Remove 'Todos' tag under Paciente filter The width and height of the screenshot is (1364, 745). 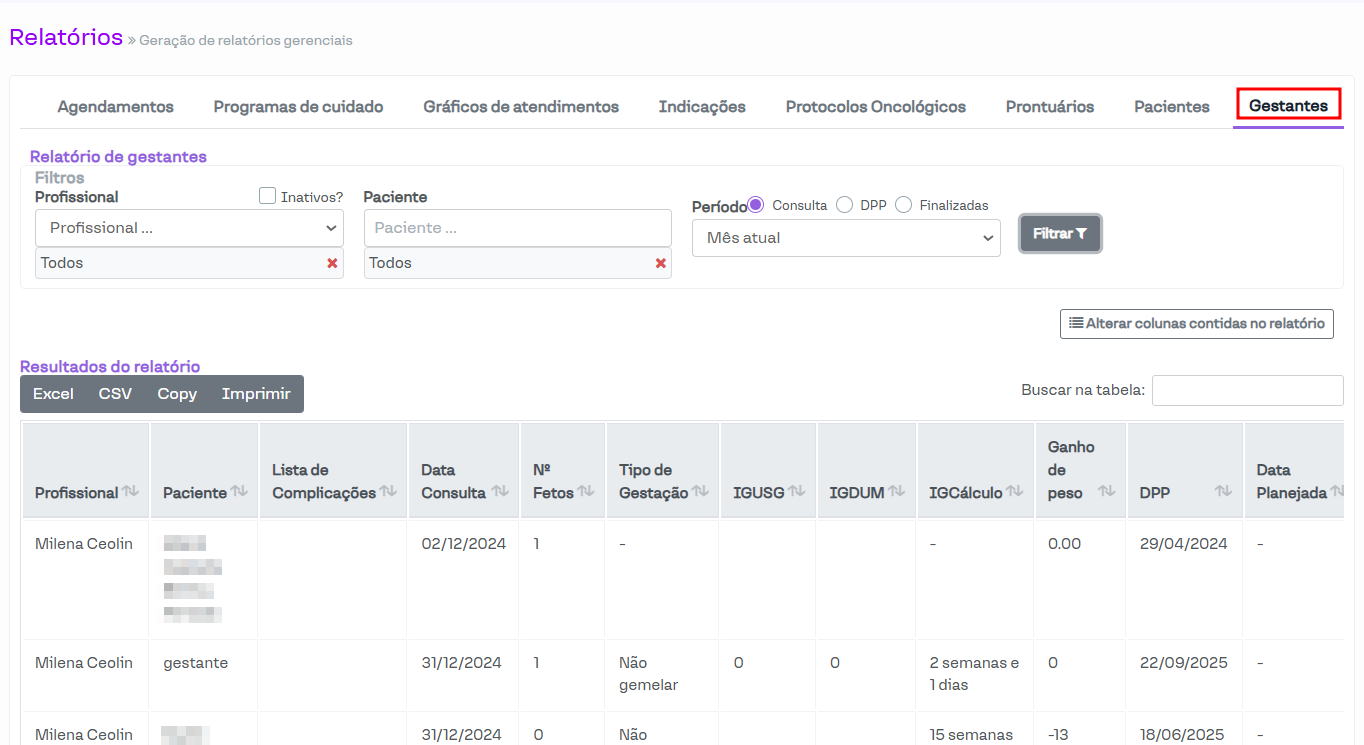pyautogui.click(x=660, y=263)
